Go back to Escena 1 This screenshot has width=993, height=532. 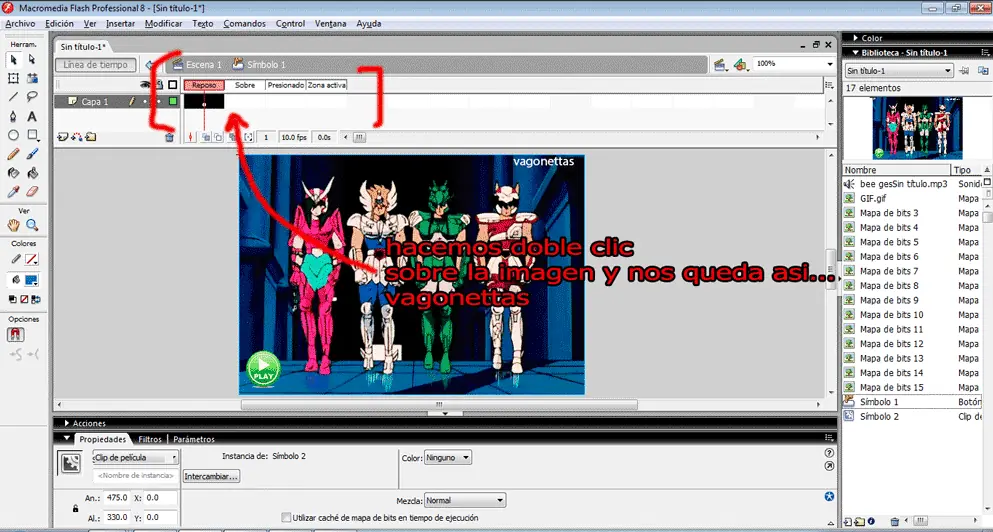click(x=197, y=65)
